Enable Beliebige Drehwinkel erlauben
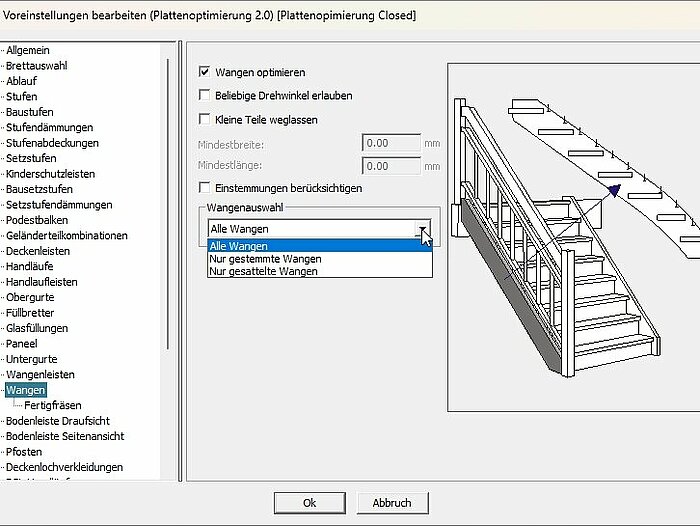Image resolution: width=700 pixels, height=526 pixels. click(204, 95)
